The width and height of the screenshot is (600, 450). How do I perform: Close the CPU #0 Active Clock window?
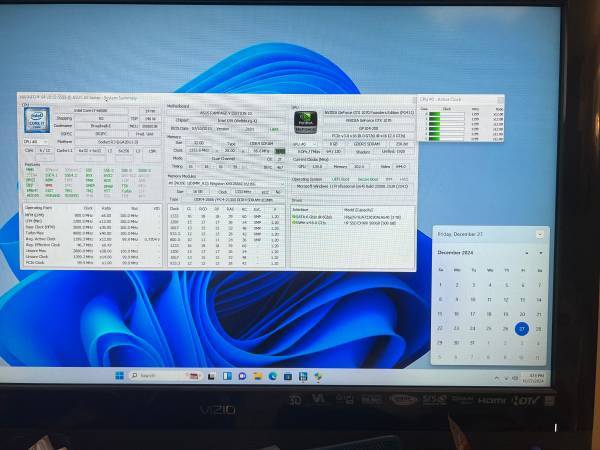click(x=500, y=99)
